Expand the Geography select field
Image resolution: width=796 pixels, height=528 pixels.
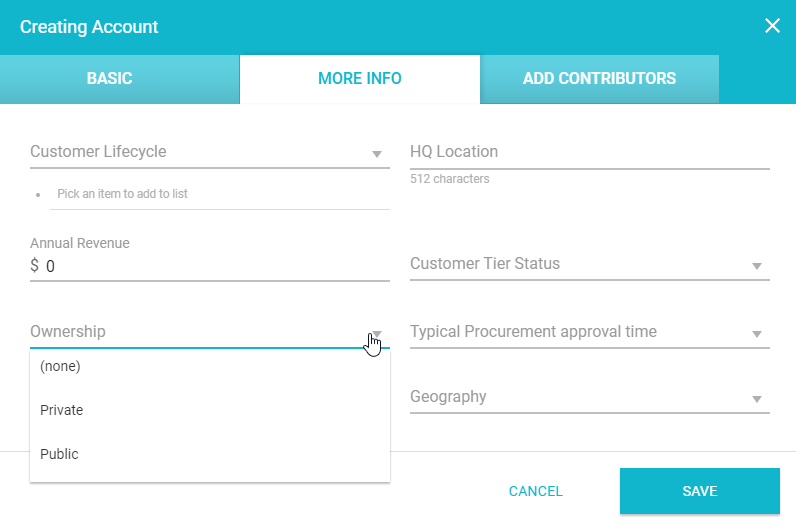(580, 397)
